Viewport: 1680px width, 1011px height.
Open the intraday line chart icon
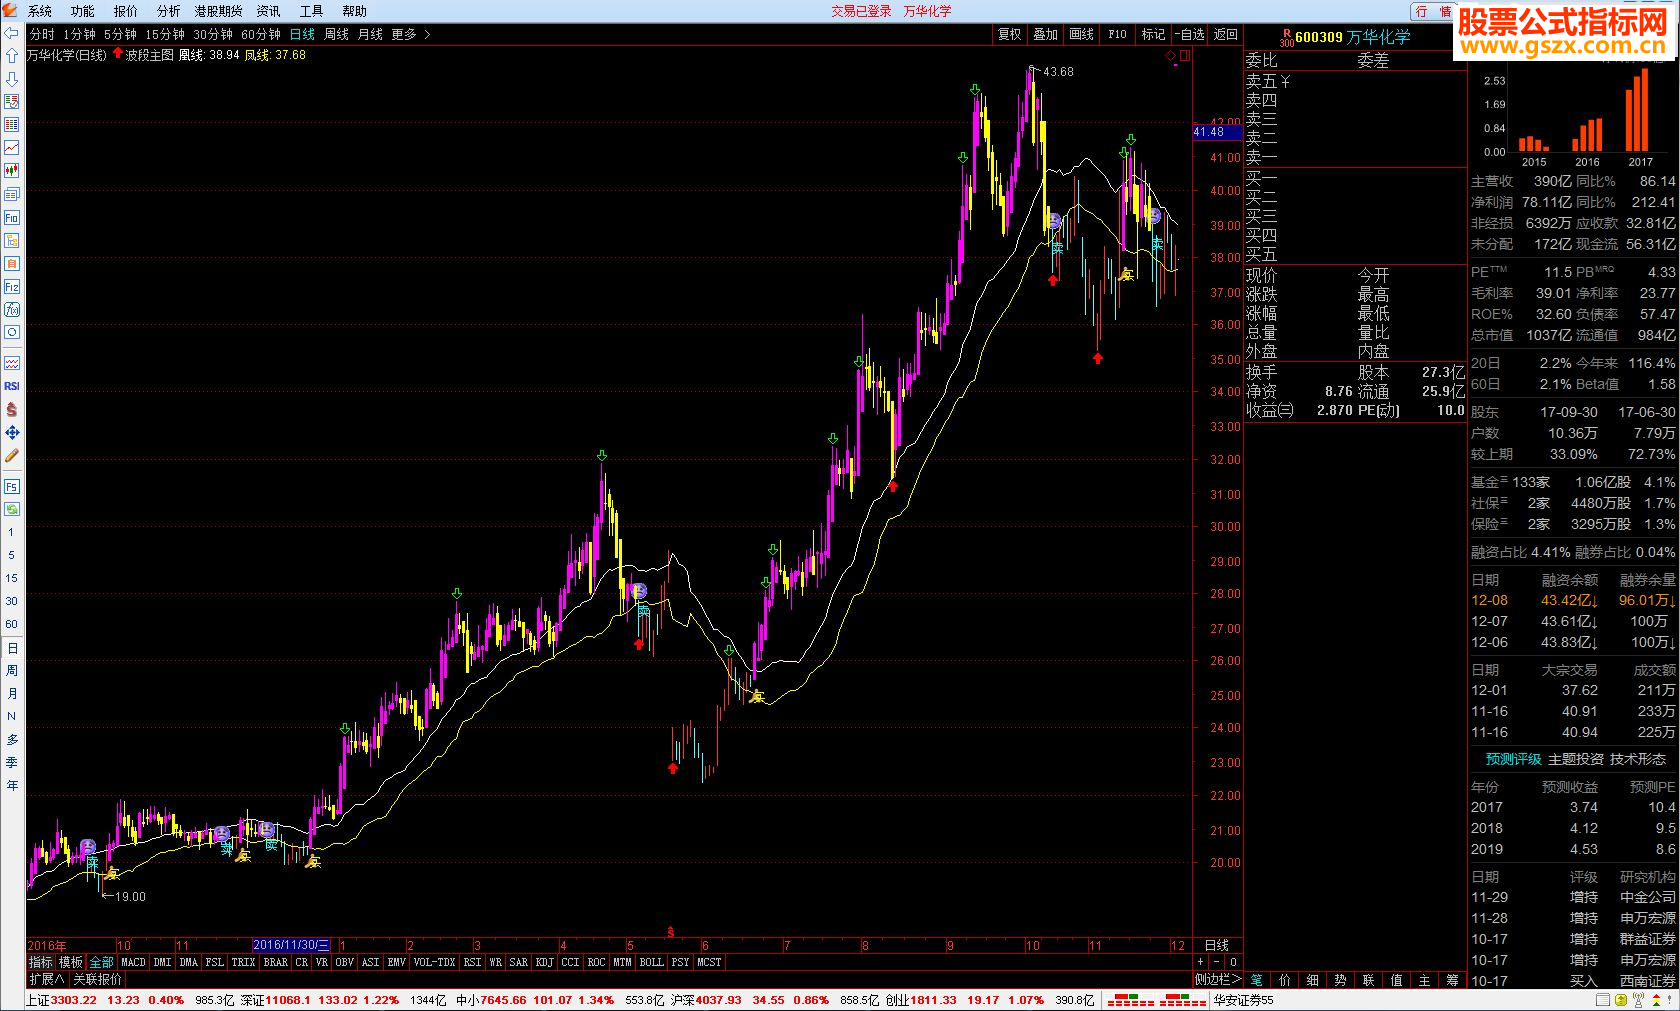pyautogui.click(x=12, y=148)
